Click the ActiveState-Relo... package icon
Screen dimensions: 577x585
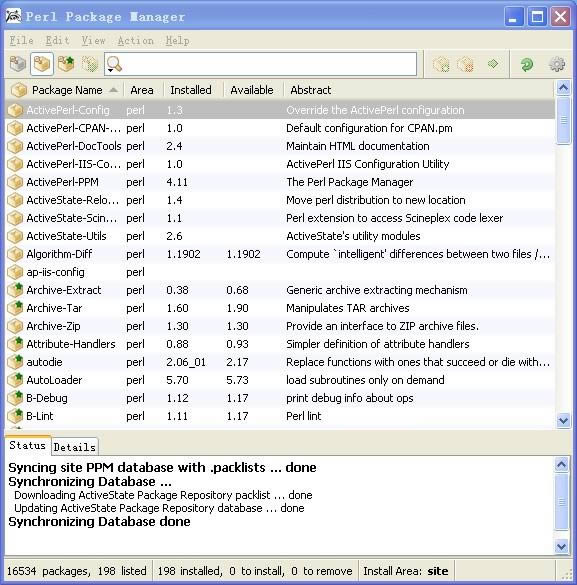[x=15, y=200]
